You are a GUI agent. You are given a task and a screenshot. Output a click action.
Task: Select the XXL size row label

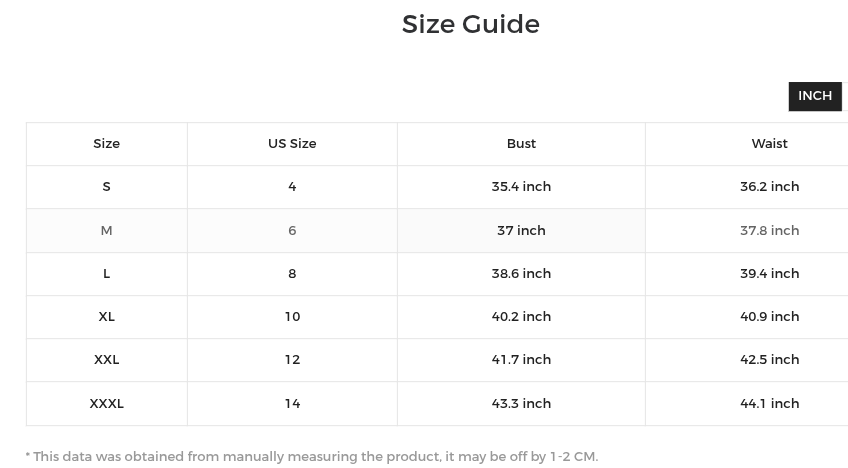[x=107, y=360]
